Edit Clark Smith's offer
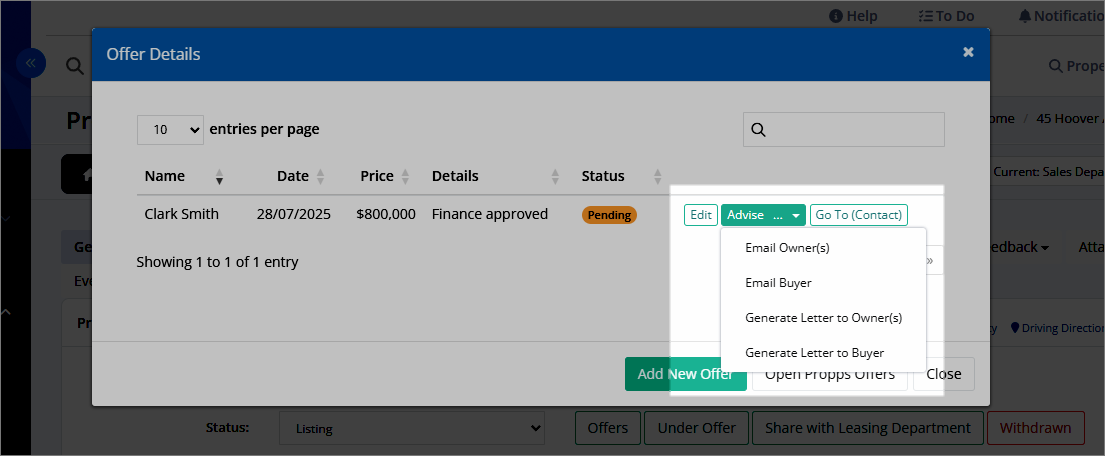 coord(700,215)
